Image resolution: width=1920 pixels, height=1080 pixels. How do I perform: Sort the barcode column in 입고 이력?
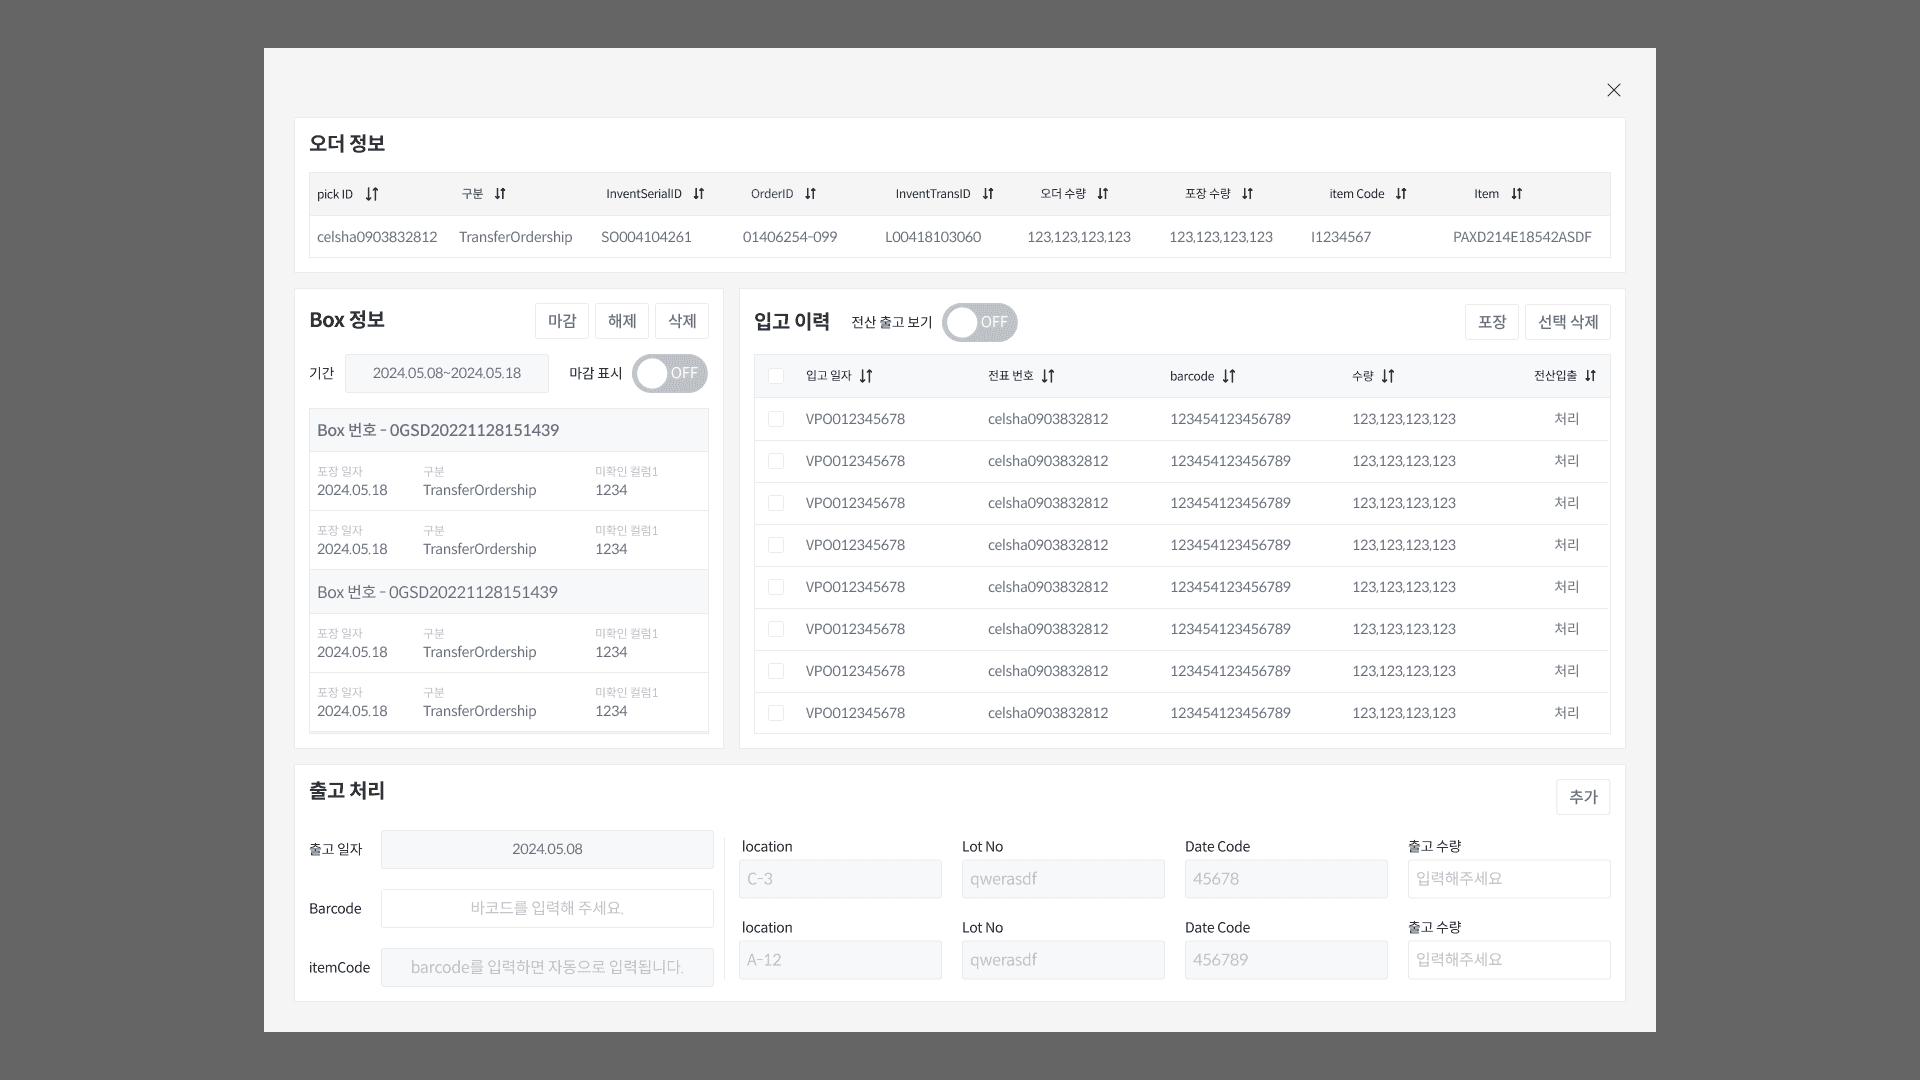1230,376
